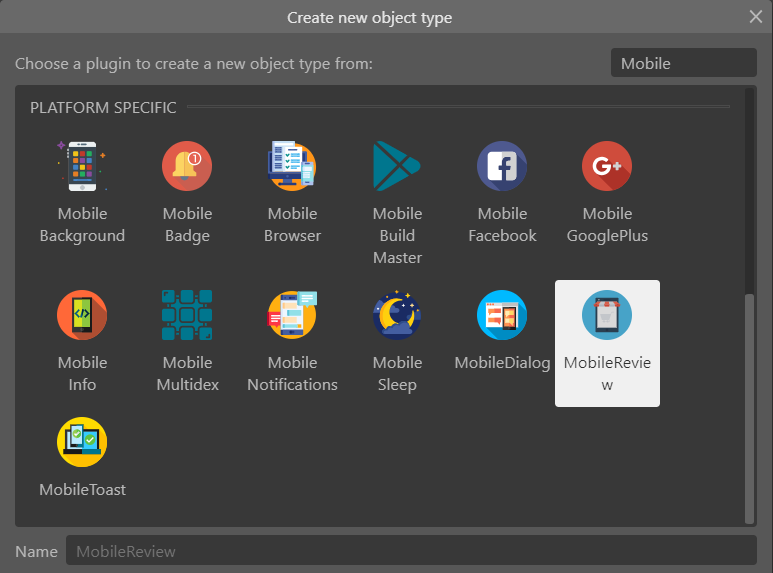
Task: Select the MobileDialog plugin icon
Action: (x=502, y=315)
